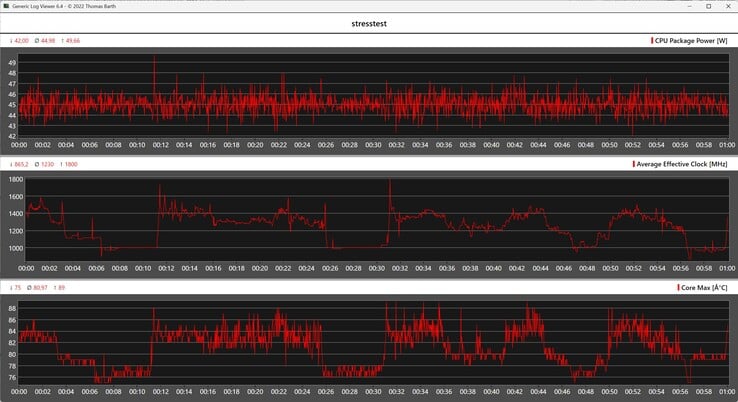Click the Generic Log Viewer app icon

(6, 6)
